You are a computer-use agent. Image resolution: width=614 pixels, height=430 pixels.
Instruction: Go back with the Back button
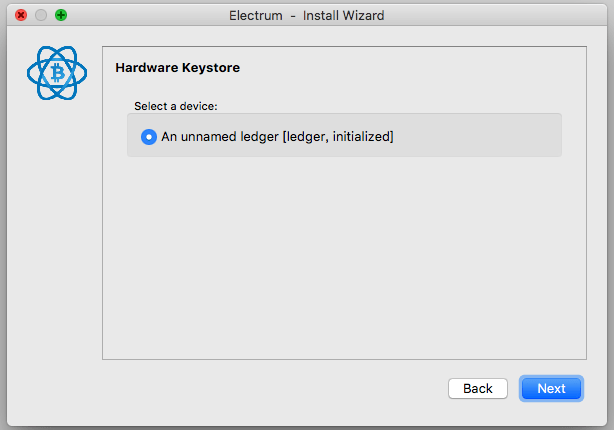(x=477, y=388)
